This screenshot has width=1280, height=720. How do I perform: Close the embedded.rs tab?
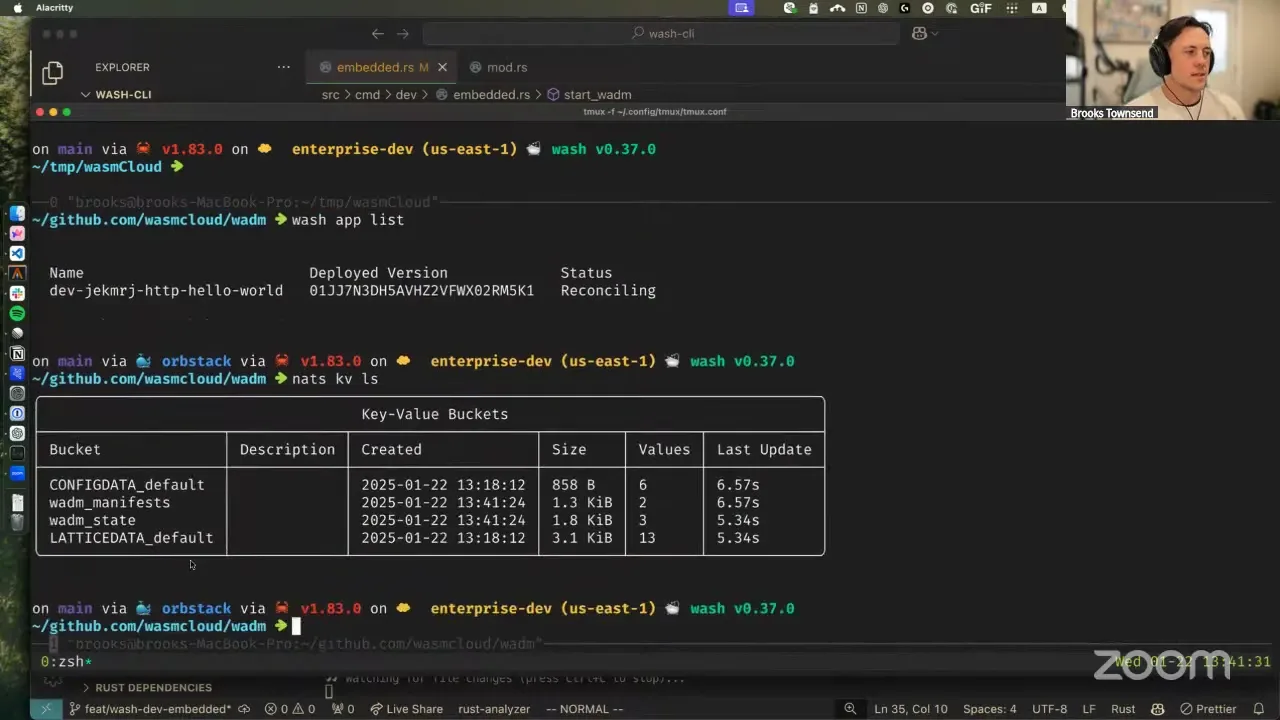pyautogui.click(x=442, y=67)
